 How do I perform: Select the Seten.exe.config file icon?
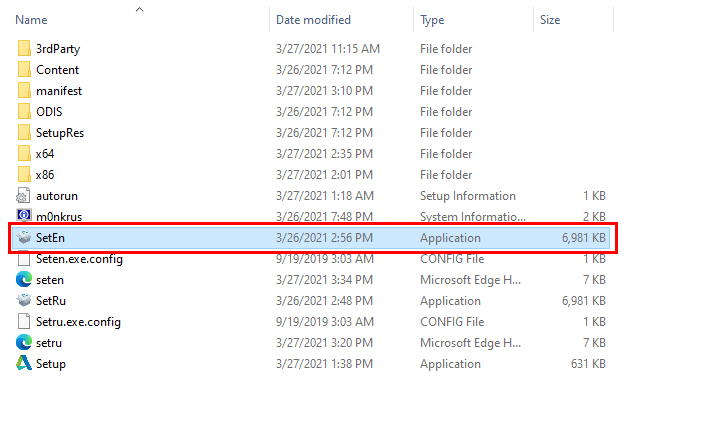tap(25, 259)
